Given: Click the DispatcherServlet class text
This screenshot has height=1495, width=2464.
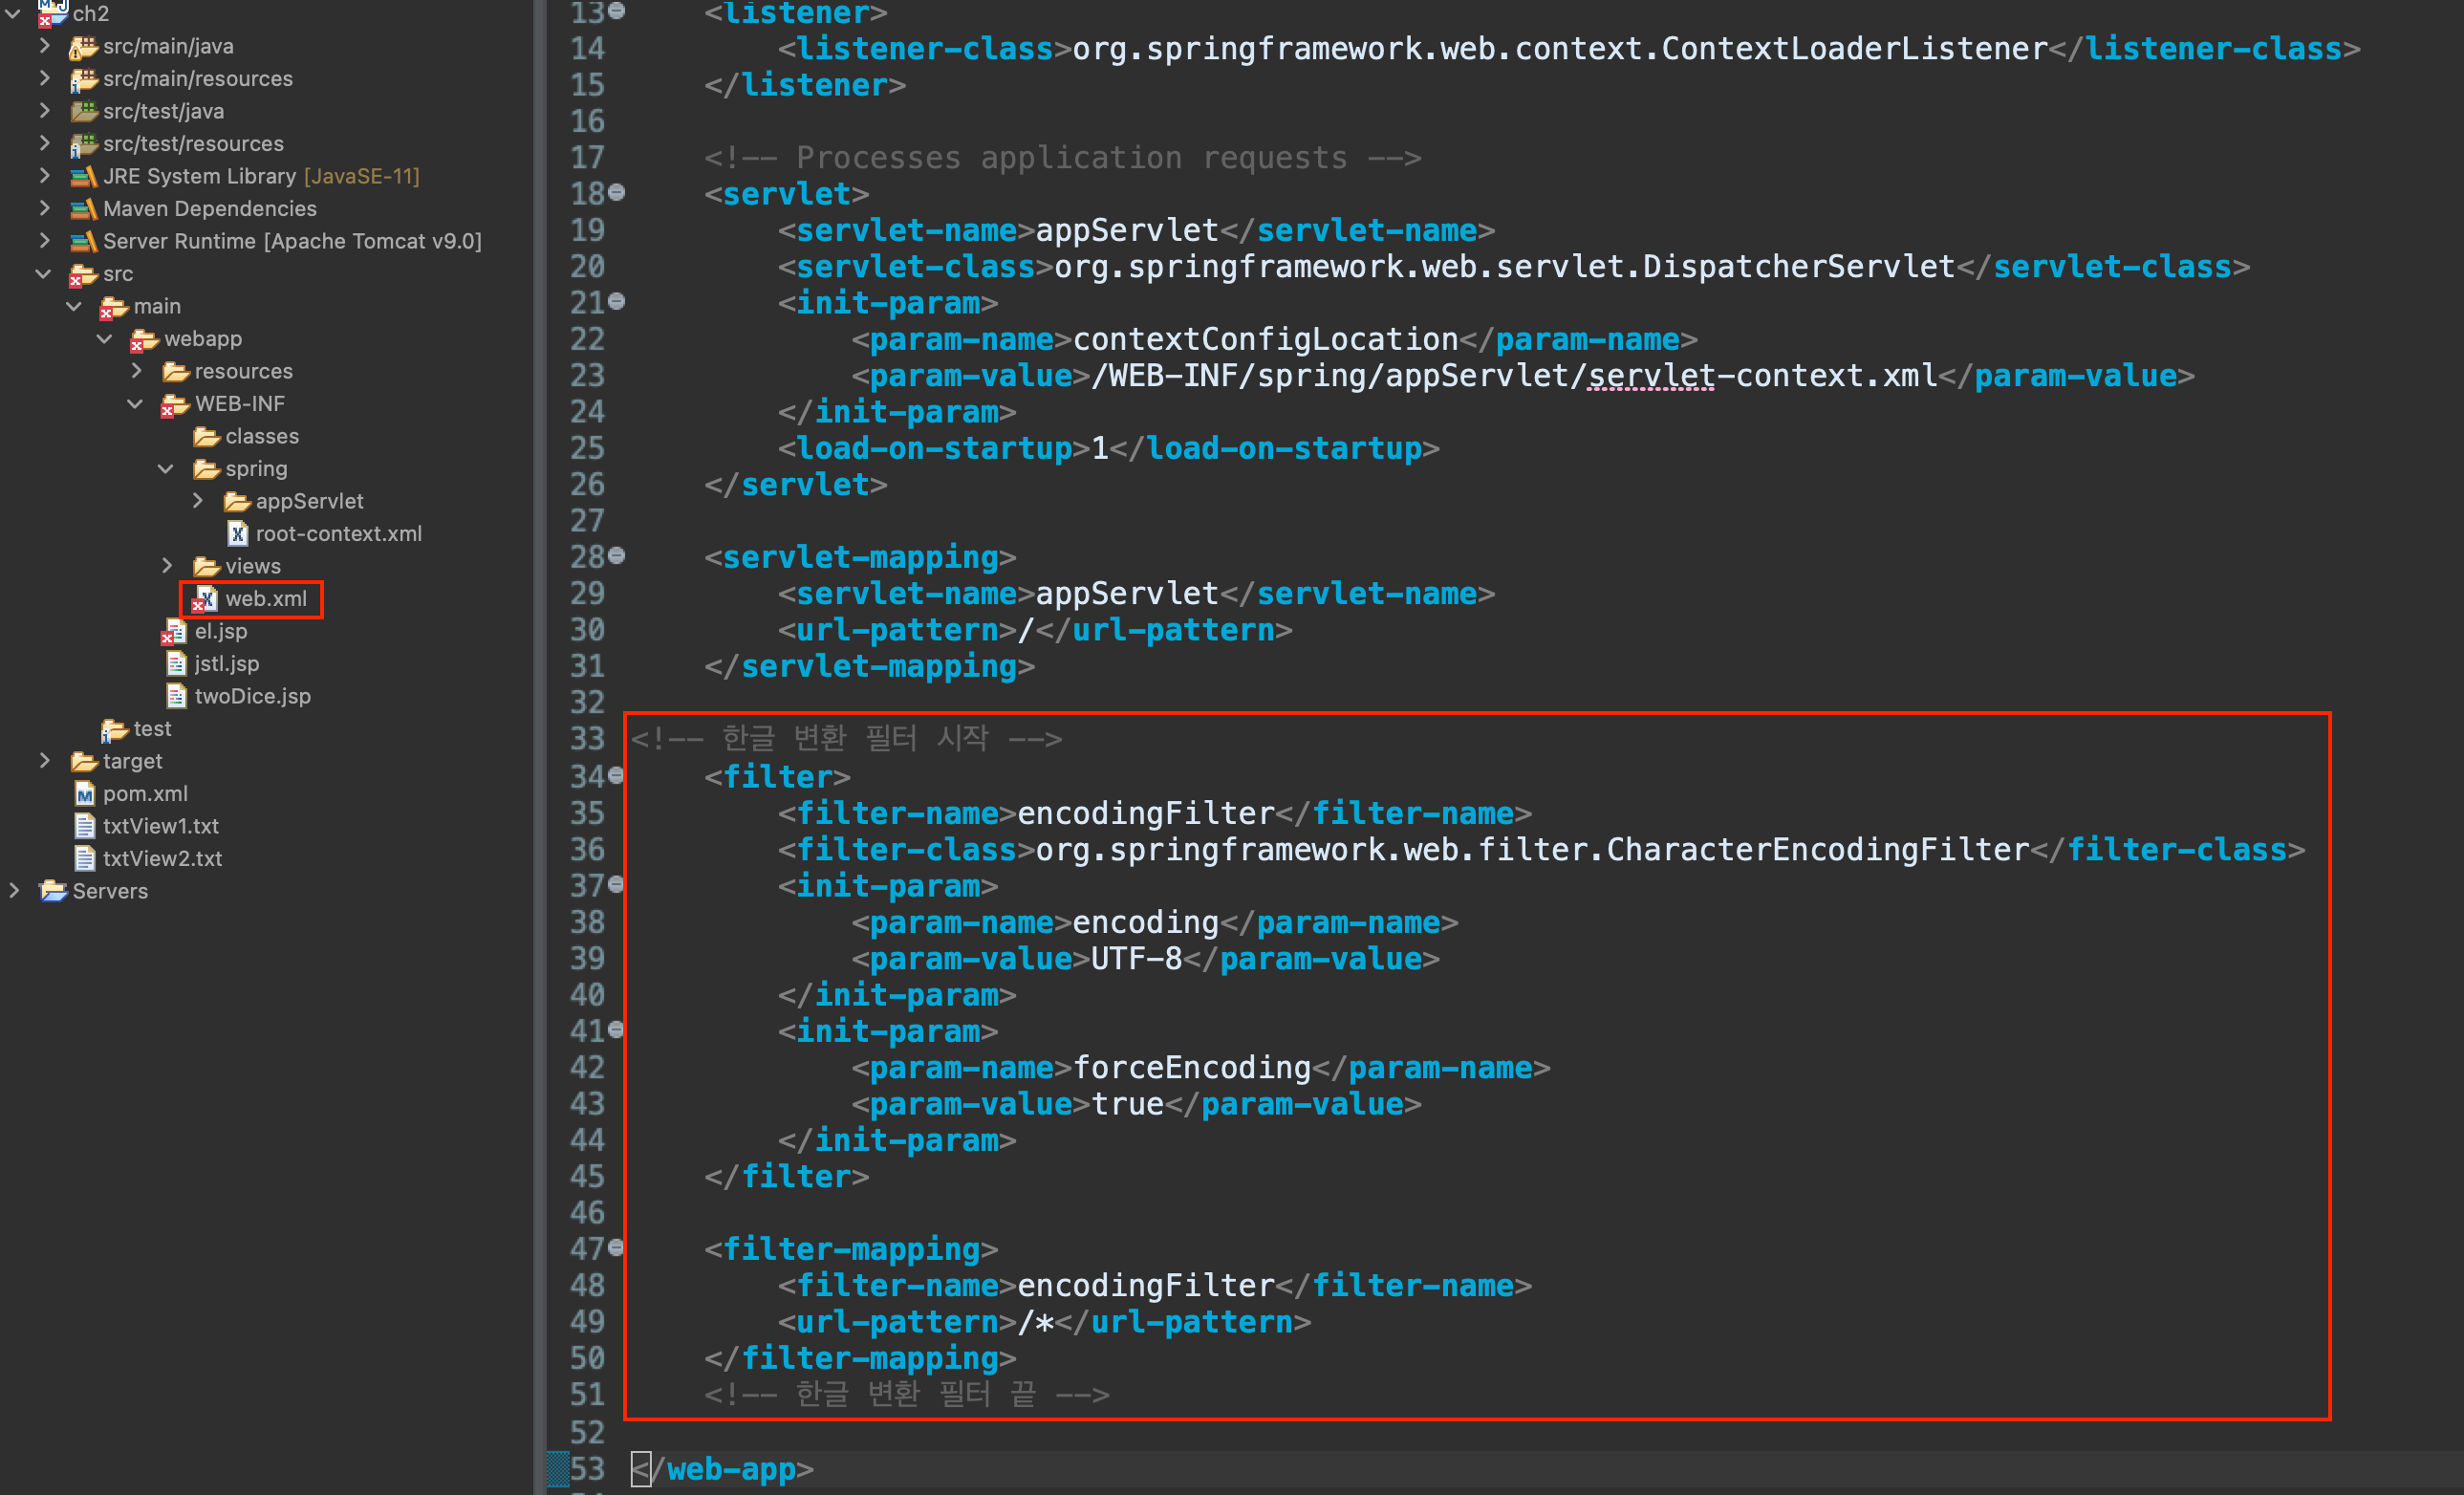Looking at the screenshot, I should click(1798, 267).
